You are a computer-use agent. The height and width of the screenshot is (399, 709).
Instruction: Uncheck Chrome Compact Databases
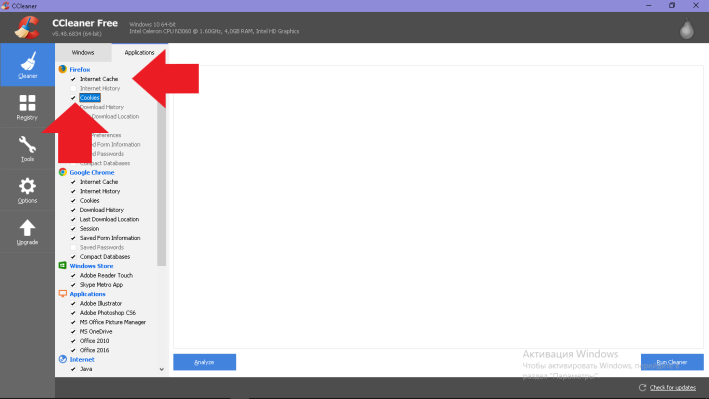point(73,257)
